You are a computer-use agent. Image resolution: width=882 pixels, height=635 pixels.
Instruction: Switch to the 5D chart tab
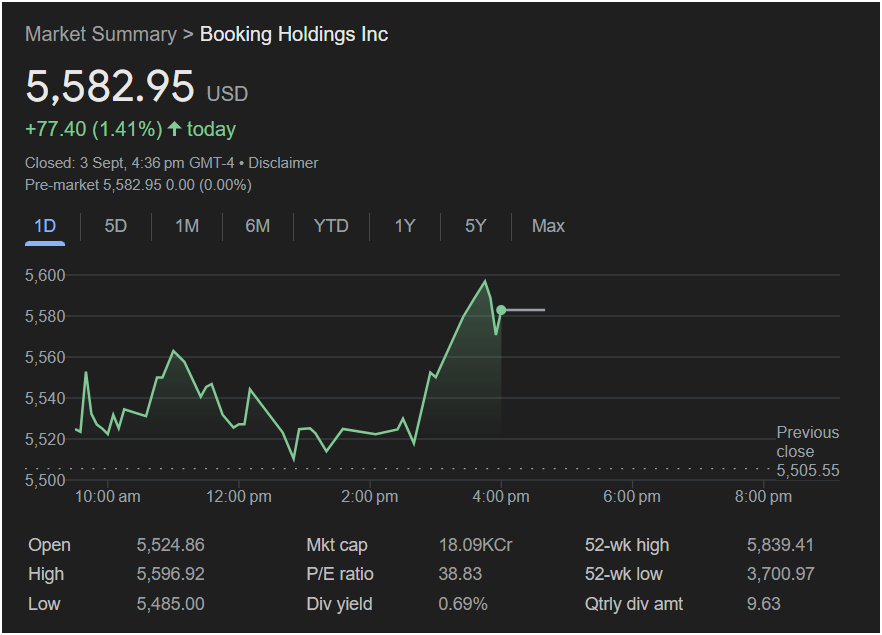tap(115, 226)
